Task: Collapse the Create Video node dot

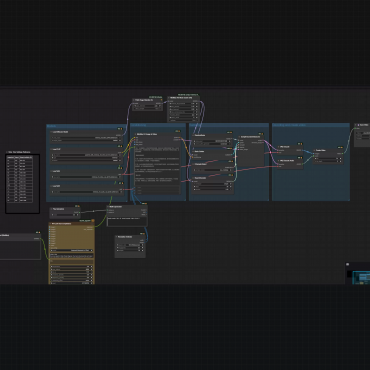Action: pos(315,150)
